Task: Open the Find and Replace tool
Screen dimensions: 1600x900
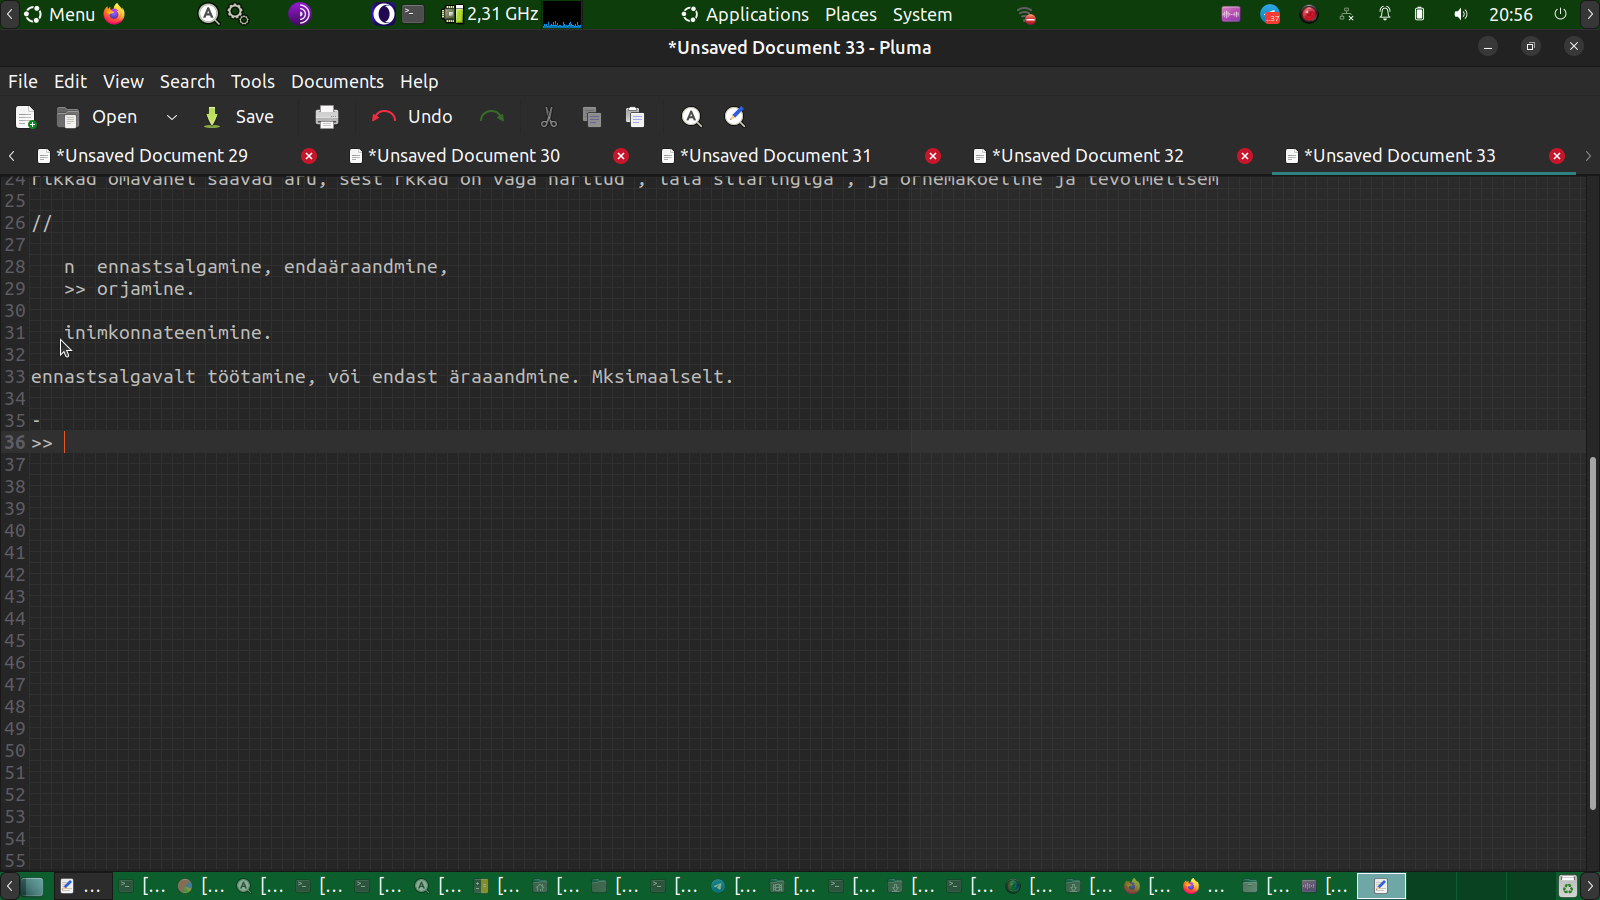Action: pos(735,117)
